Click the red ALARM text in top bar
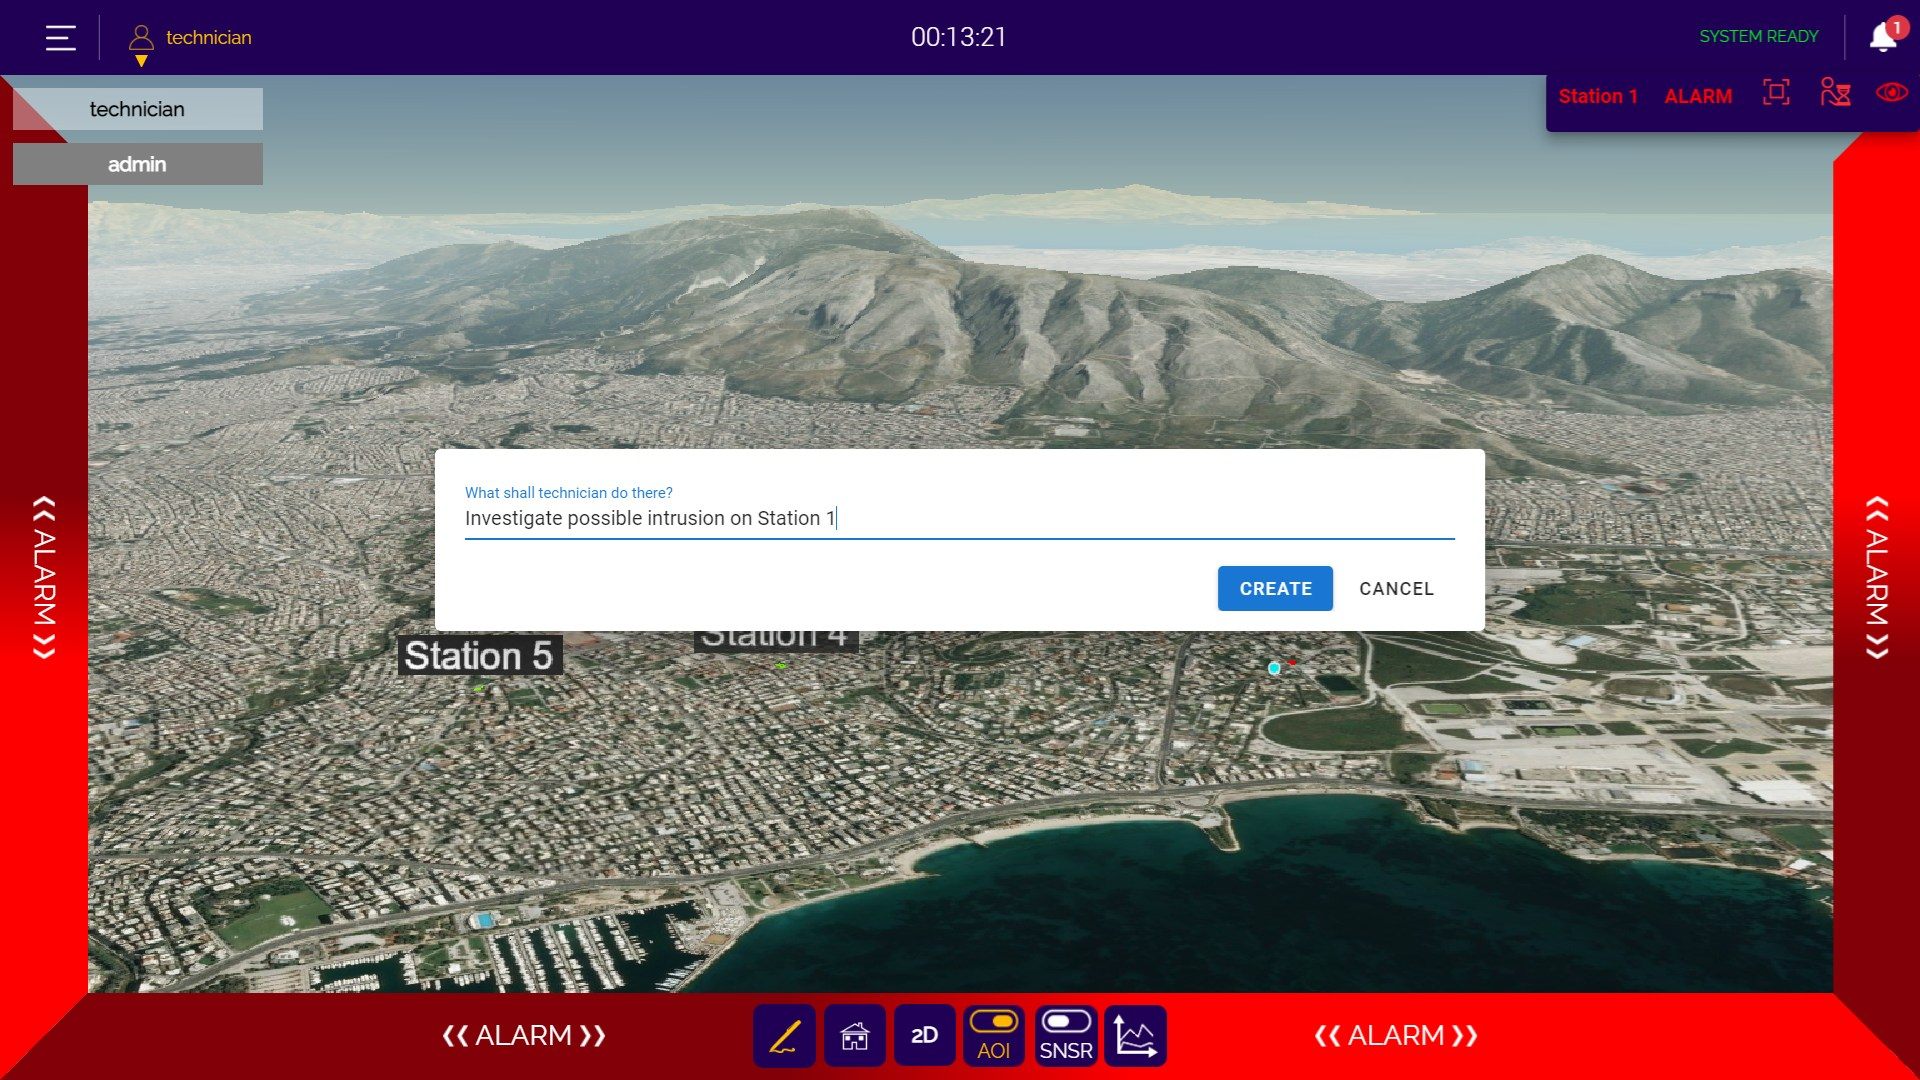The height and width of the screenshot is (1080, 1920). (1698, 96)
